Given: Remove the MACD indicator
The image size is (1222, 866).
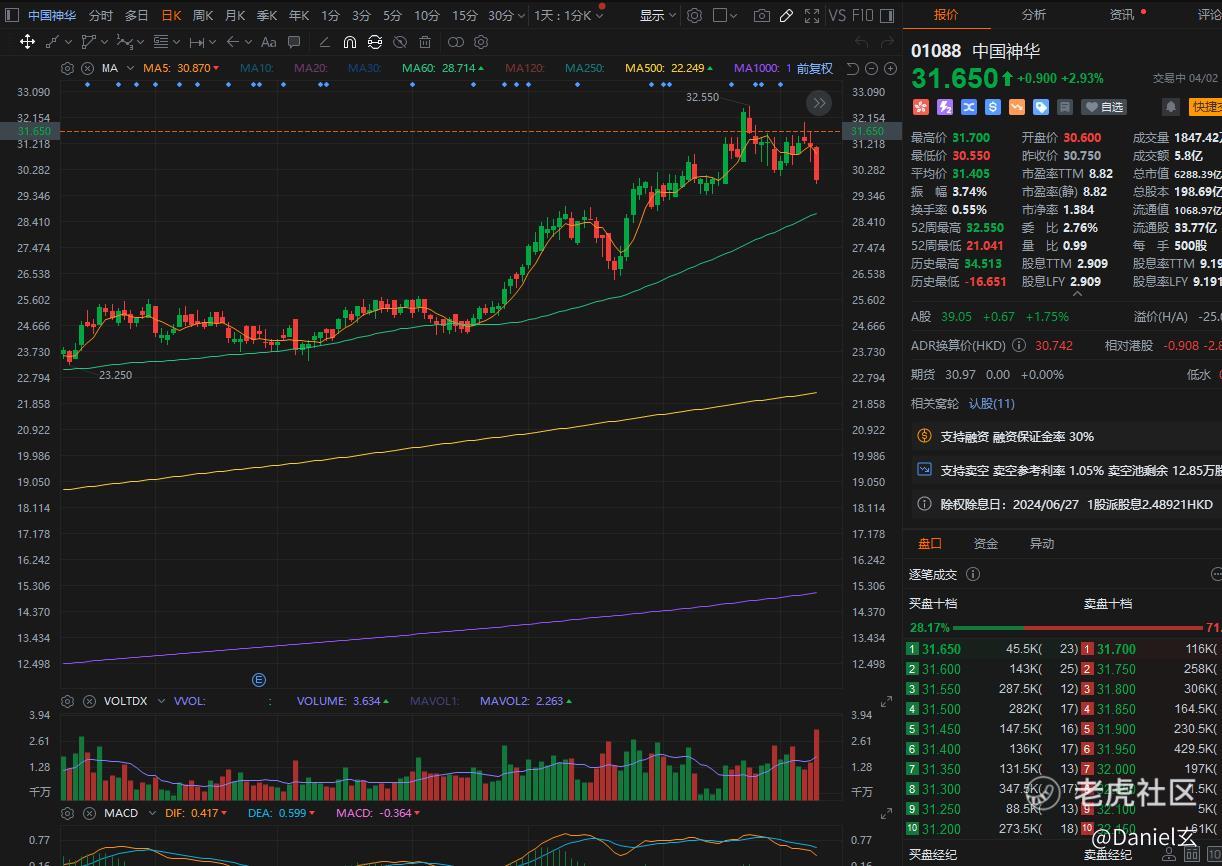Looking at the screenshot, I should tap(87, 813).
